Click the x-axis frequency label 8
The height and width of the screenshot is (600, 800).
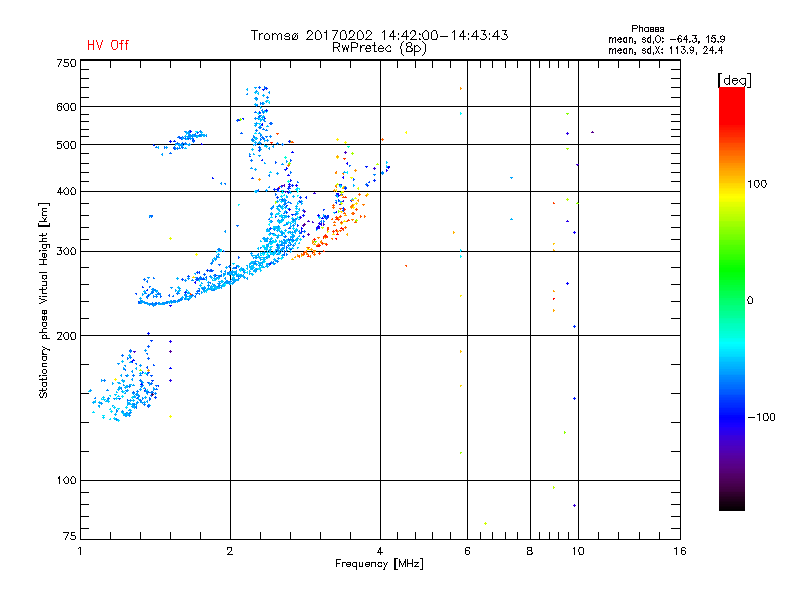coord(530,551)
